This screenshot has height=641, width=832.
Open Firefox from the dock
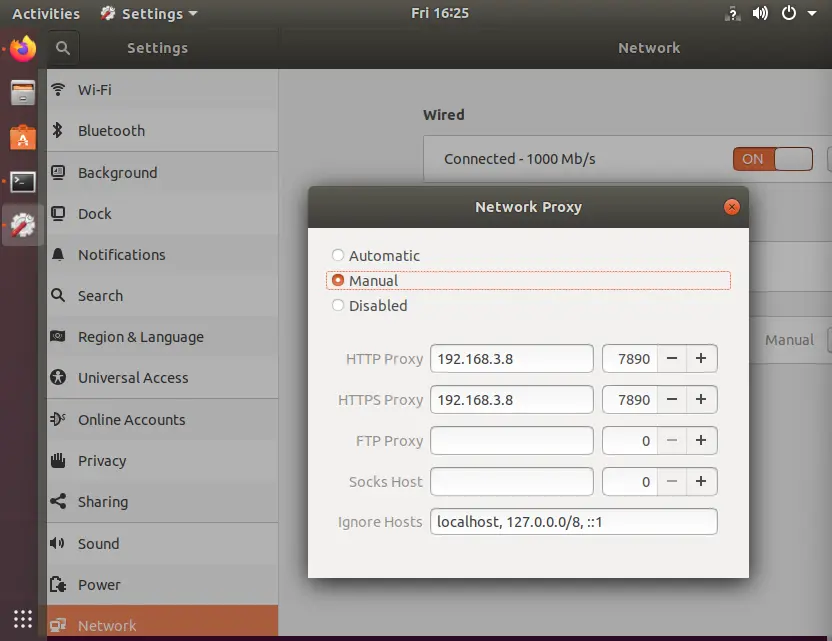(20, 47)
